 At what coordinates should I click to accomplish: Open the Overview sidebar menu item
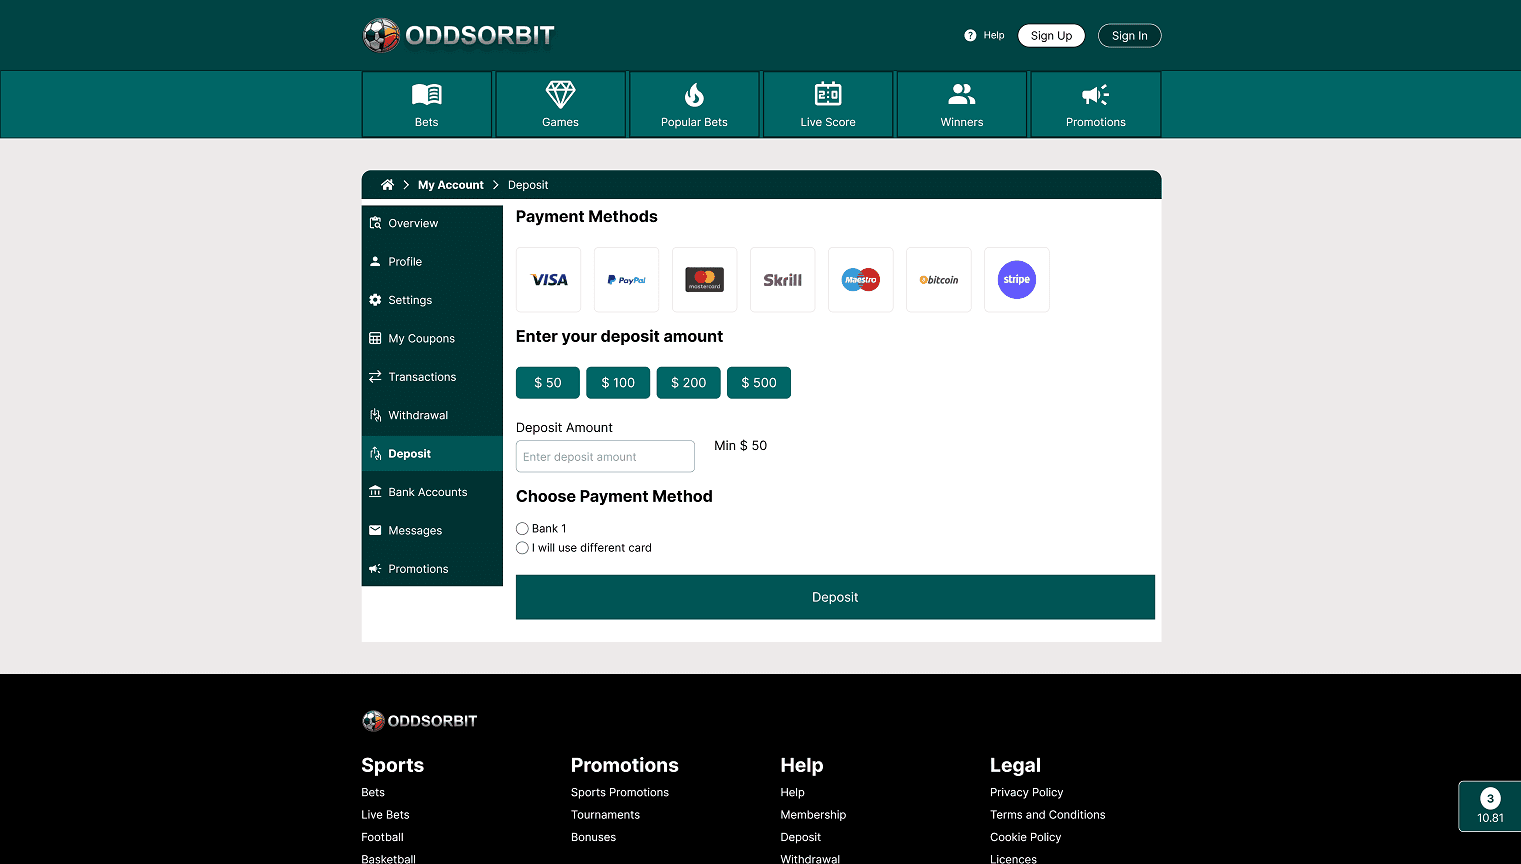(x=432, y=224)
